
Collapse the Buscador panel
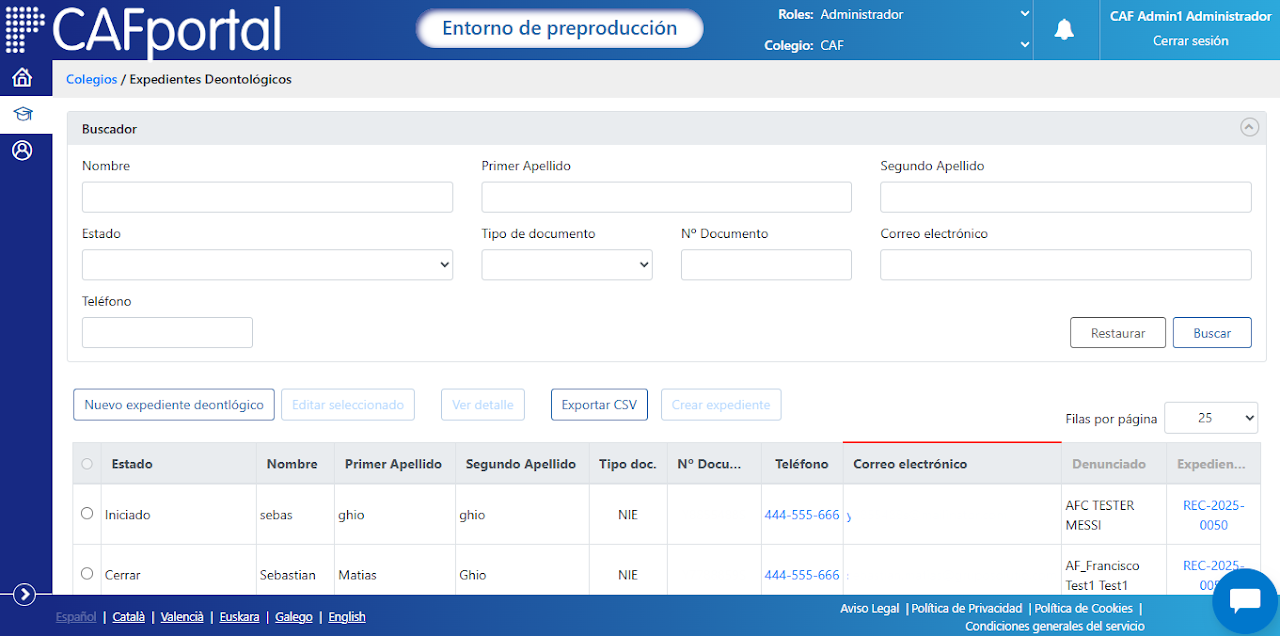pyautogui.click(x=1249, y=127)
